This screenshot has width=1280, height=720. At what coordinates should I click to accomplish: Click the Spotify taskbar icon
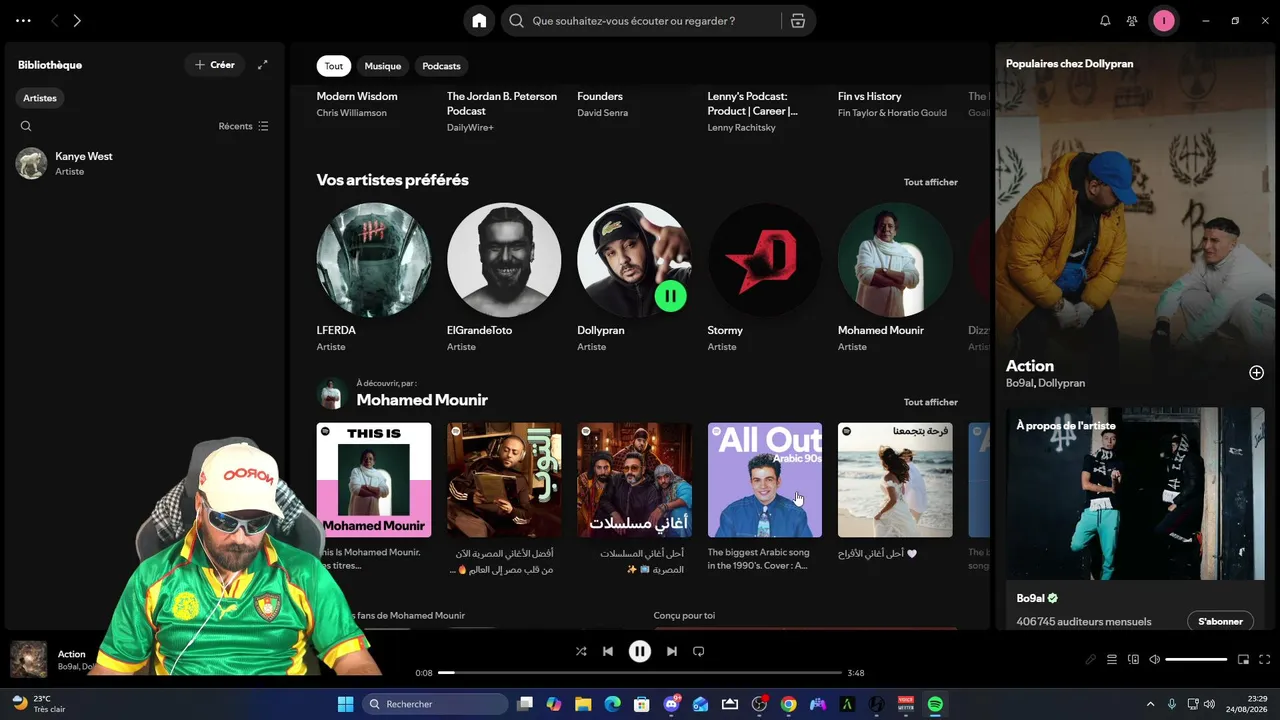pos(935,704)
